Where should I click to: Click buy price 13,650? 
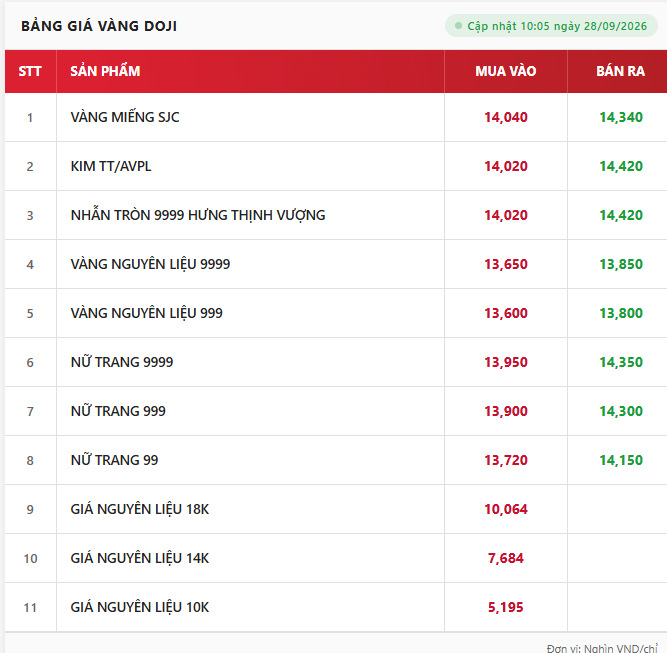(x=506, y=264)
